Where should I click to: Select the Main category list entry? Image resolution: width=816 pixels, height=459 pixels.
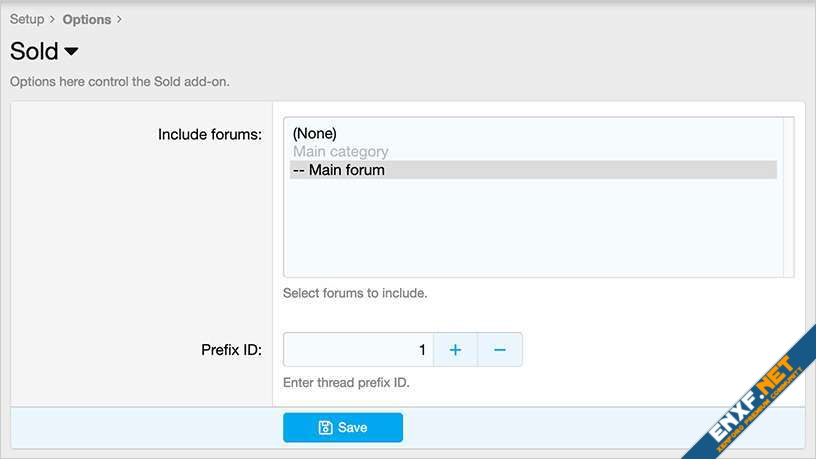[x=340, y=152]
